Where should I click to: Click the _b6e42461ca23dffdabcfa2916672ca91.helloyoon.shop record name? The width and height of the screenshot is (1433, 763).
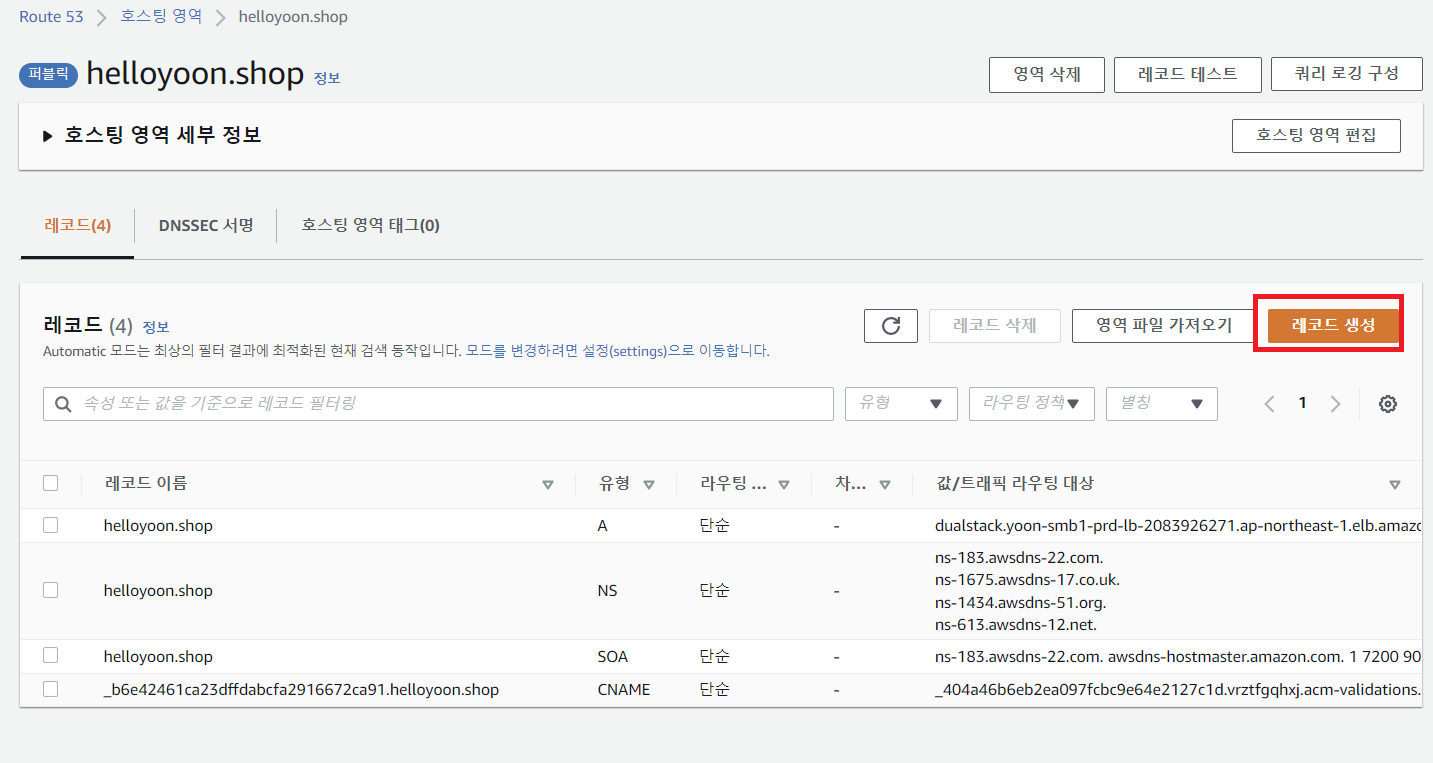coord(301,689)
